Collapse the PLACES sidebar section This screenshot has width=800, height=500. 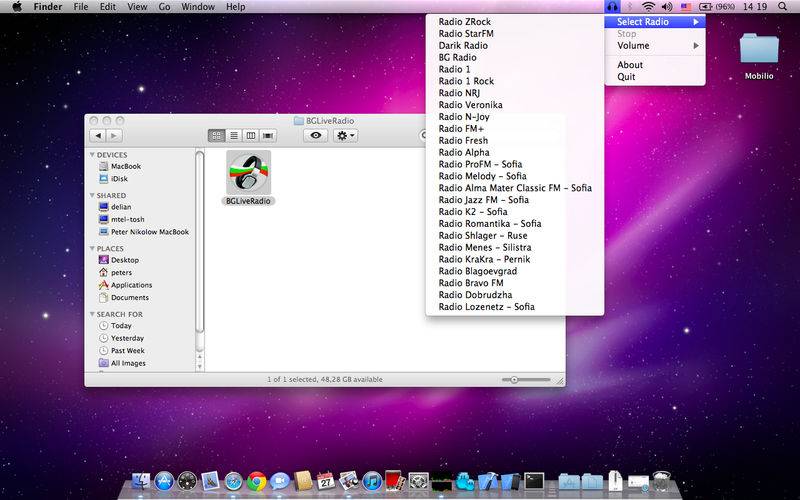pyautogui.click(x=92, y=248)
